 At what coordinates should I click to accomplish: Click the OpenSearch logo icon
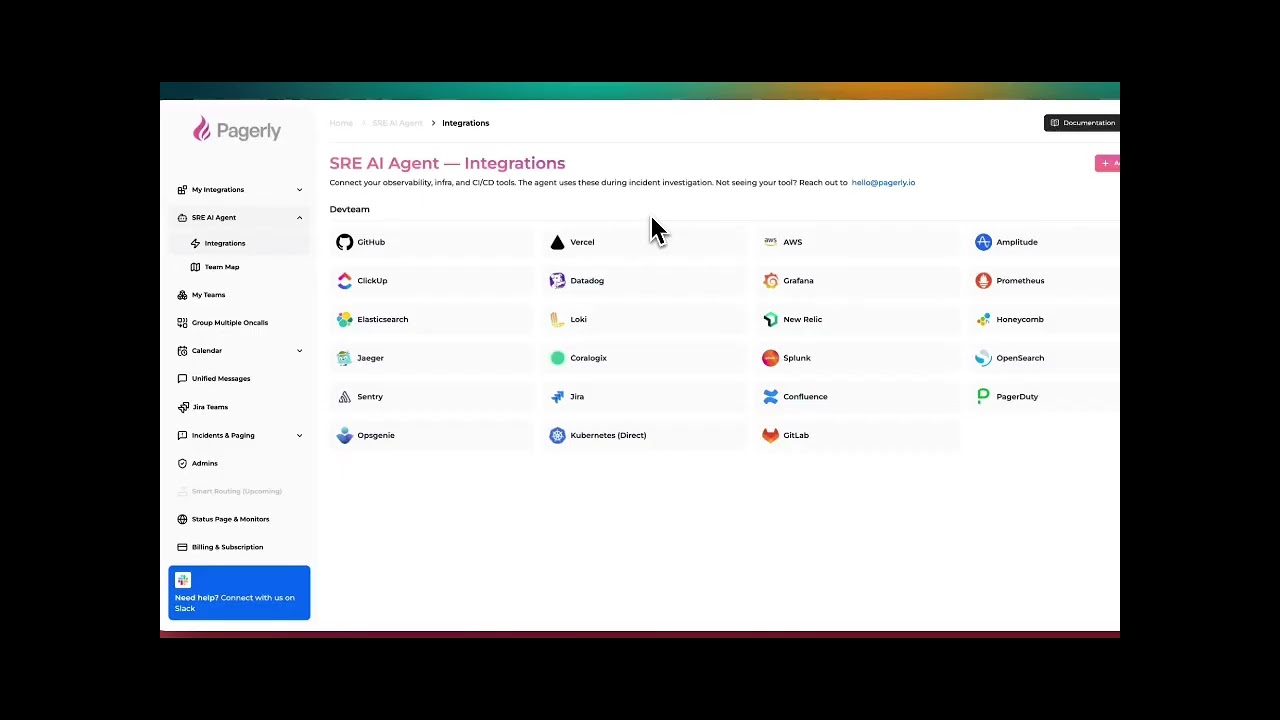983,358
